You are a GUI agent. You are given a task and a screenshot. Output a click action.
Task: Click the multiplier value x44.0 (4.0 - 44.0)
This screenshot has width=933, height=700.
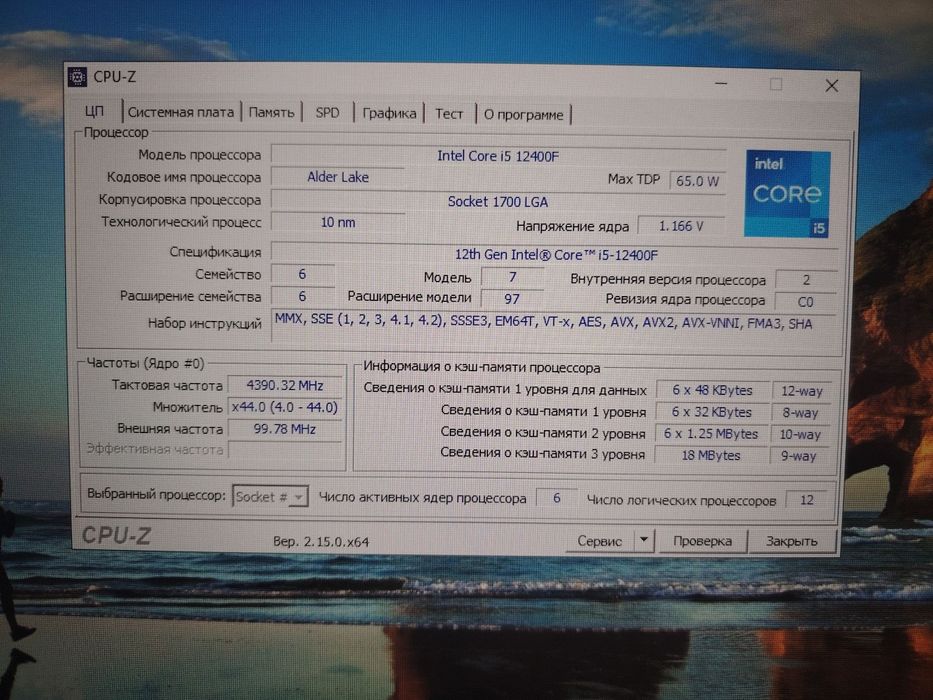coord(285,407)
